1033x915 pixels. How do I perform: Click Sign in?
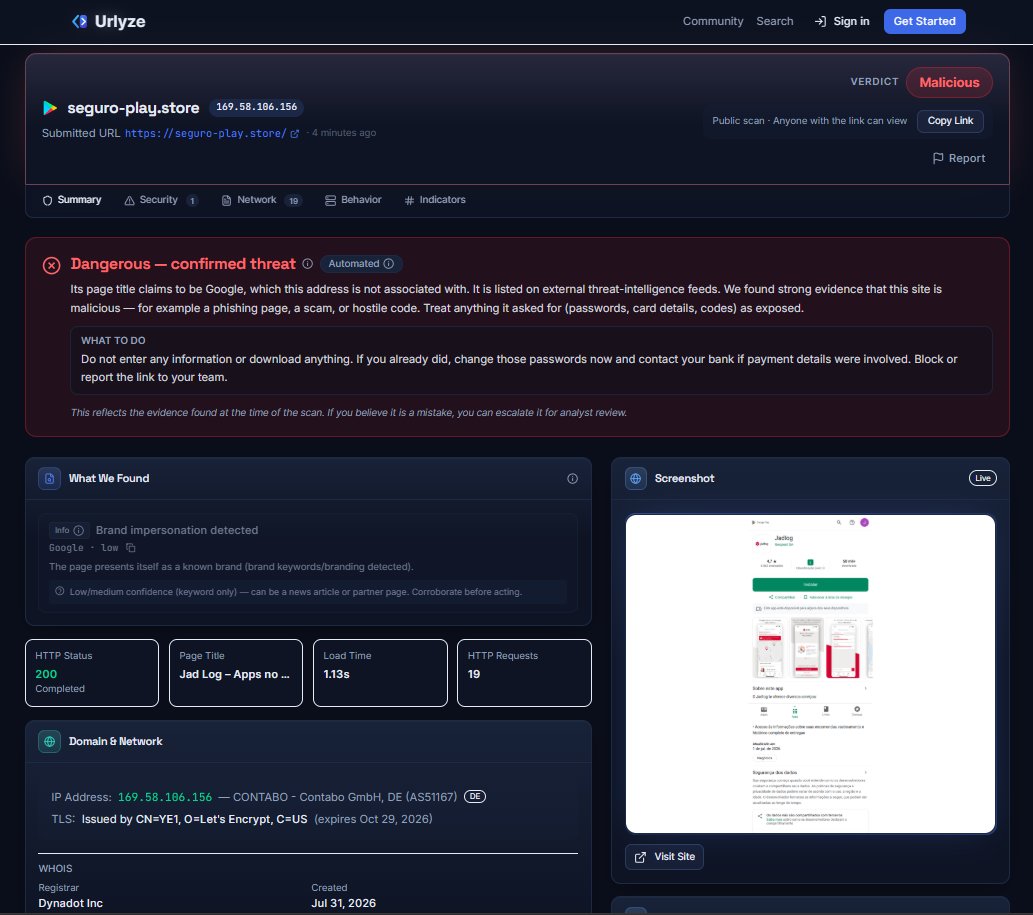842,21
